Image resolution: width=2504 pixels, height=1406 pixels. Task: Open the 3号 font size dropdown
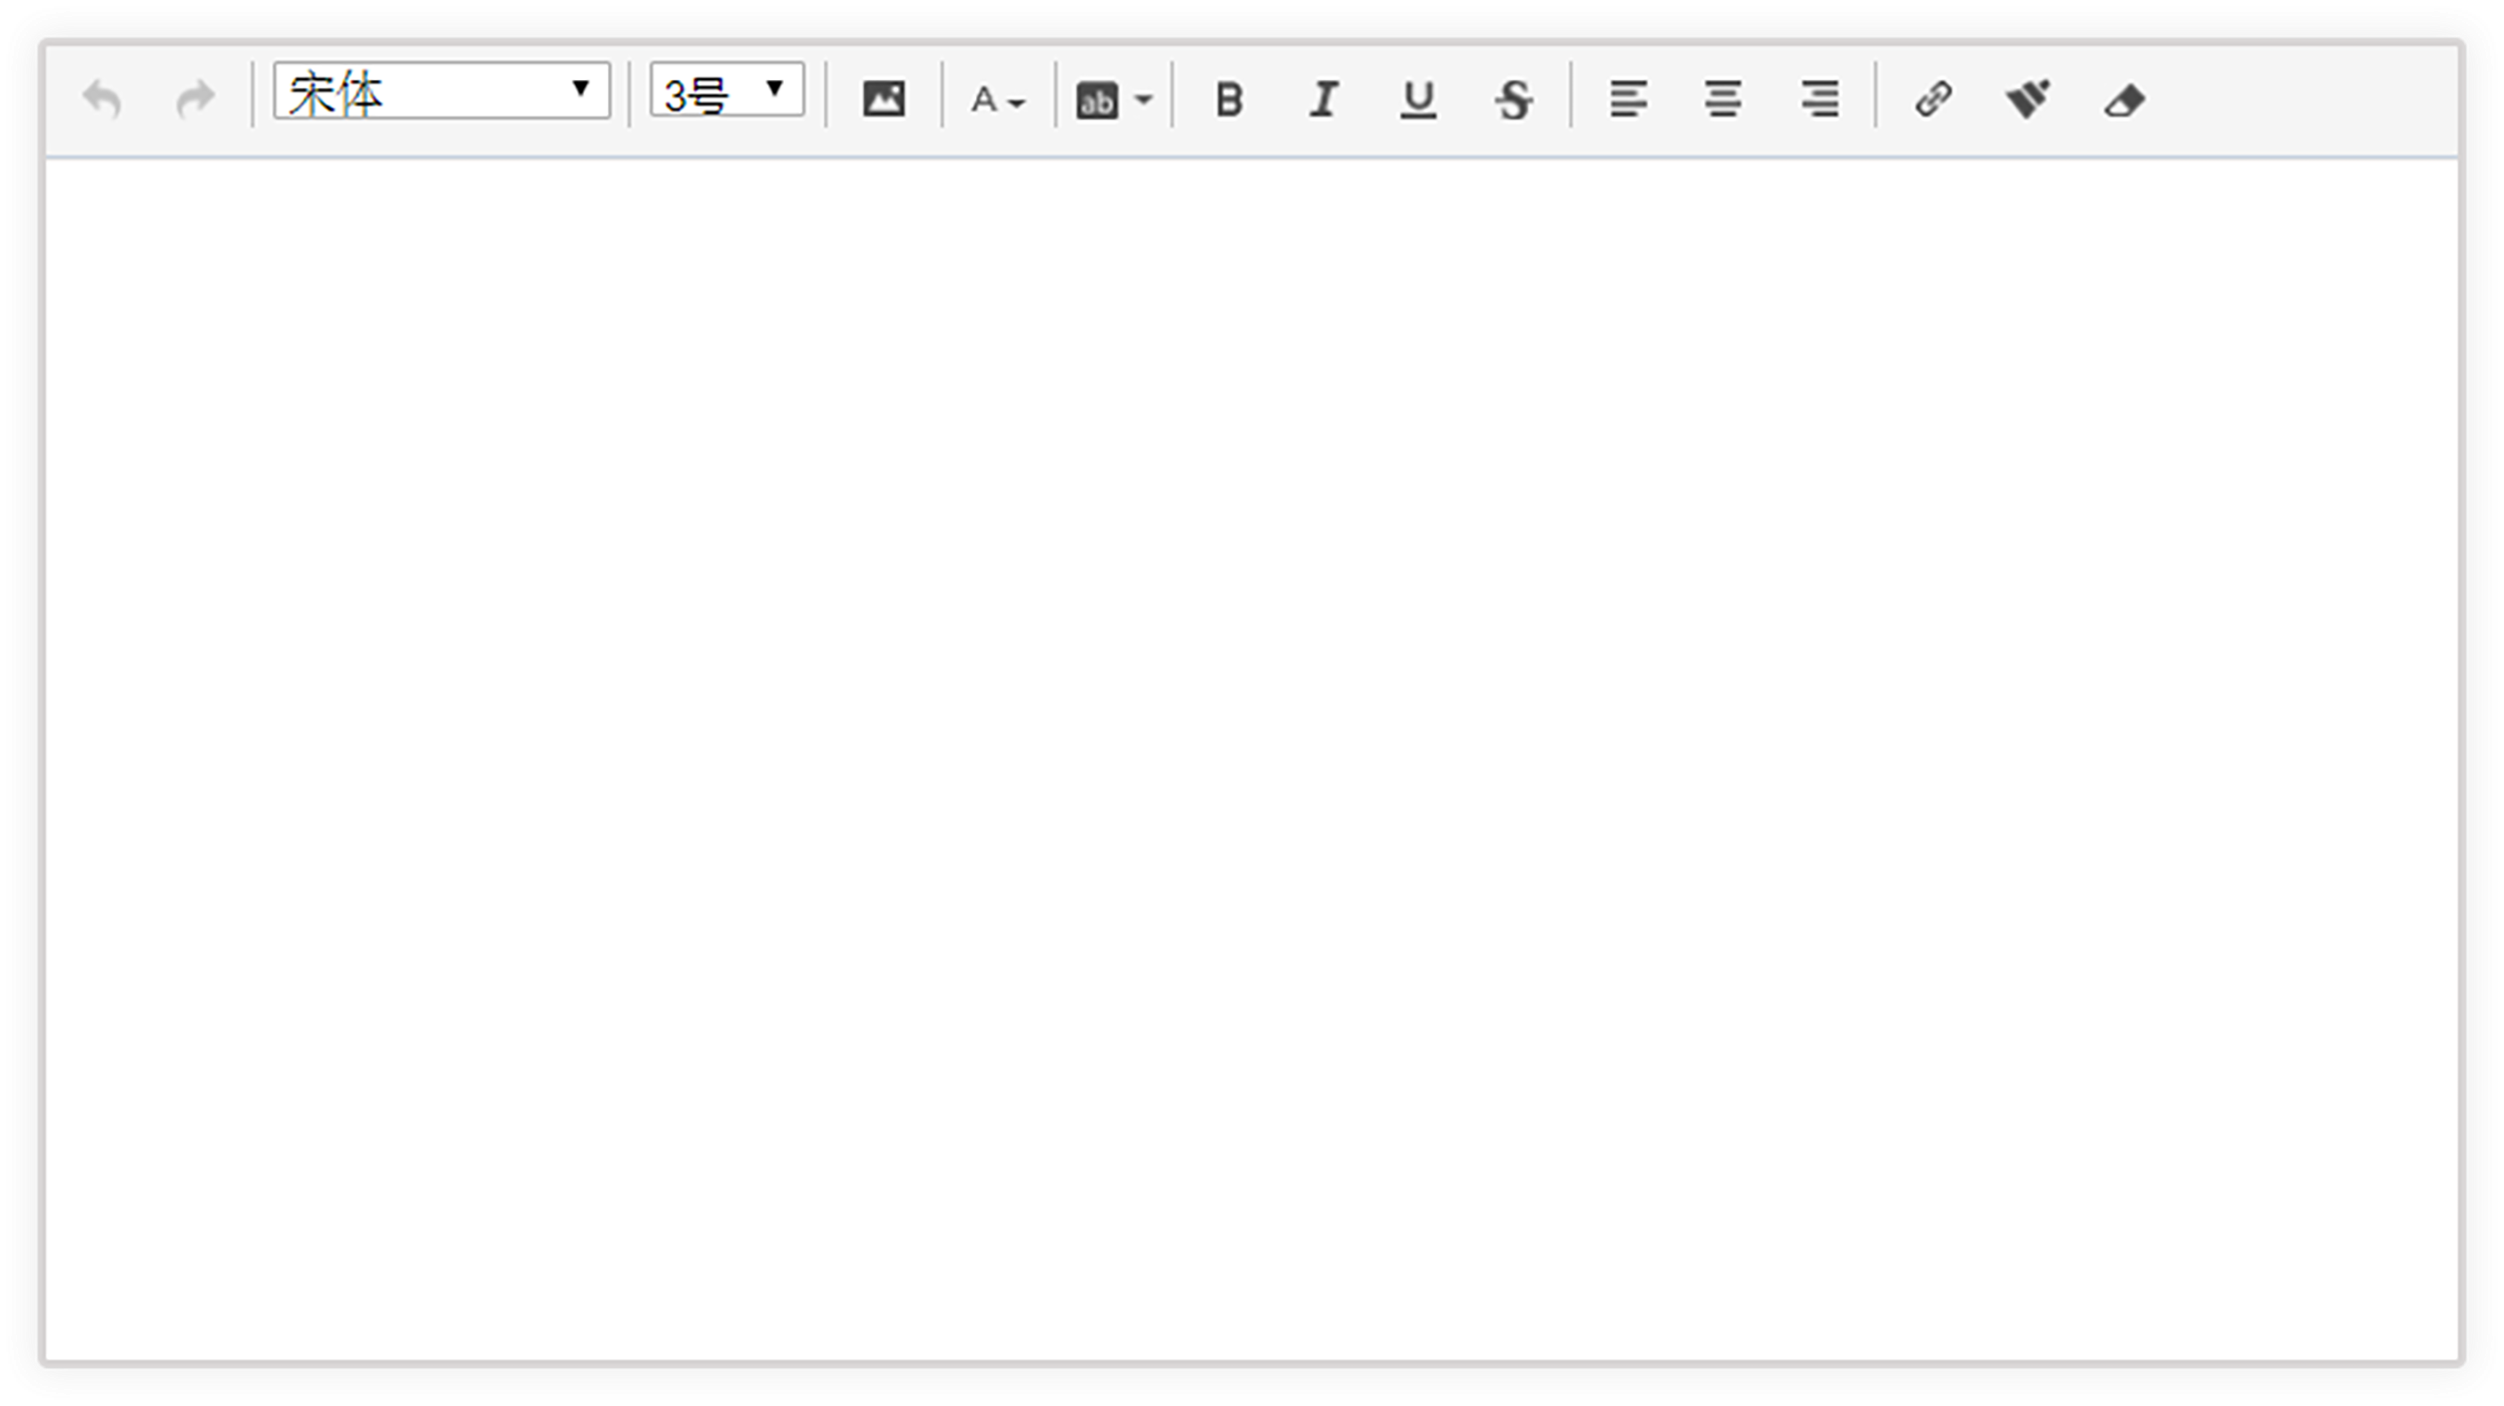point(726,91)
